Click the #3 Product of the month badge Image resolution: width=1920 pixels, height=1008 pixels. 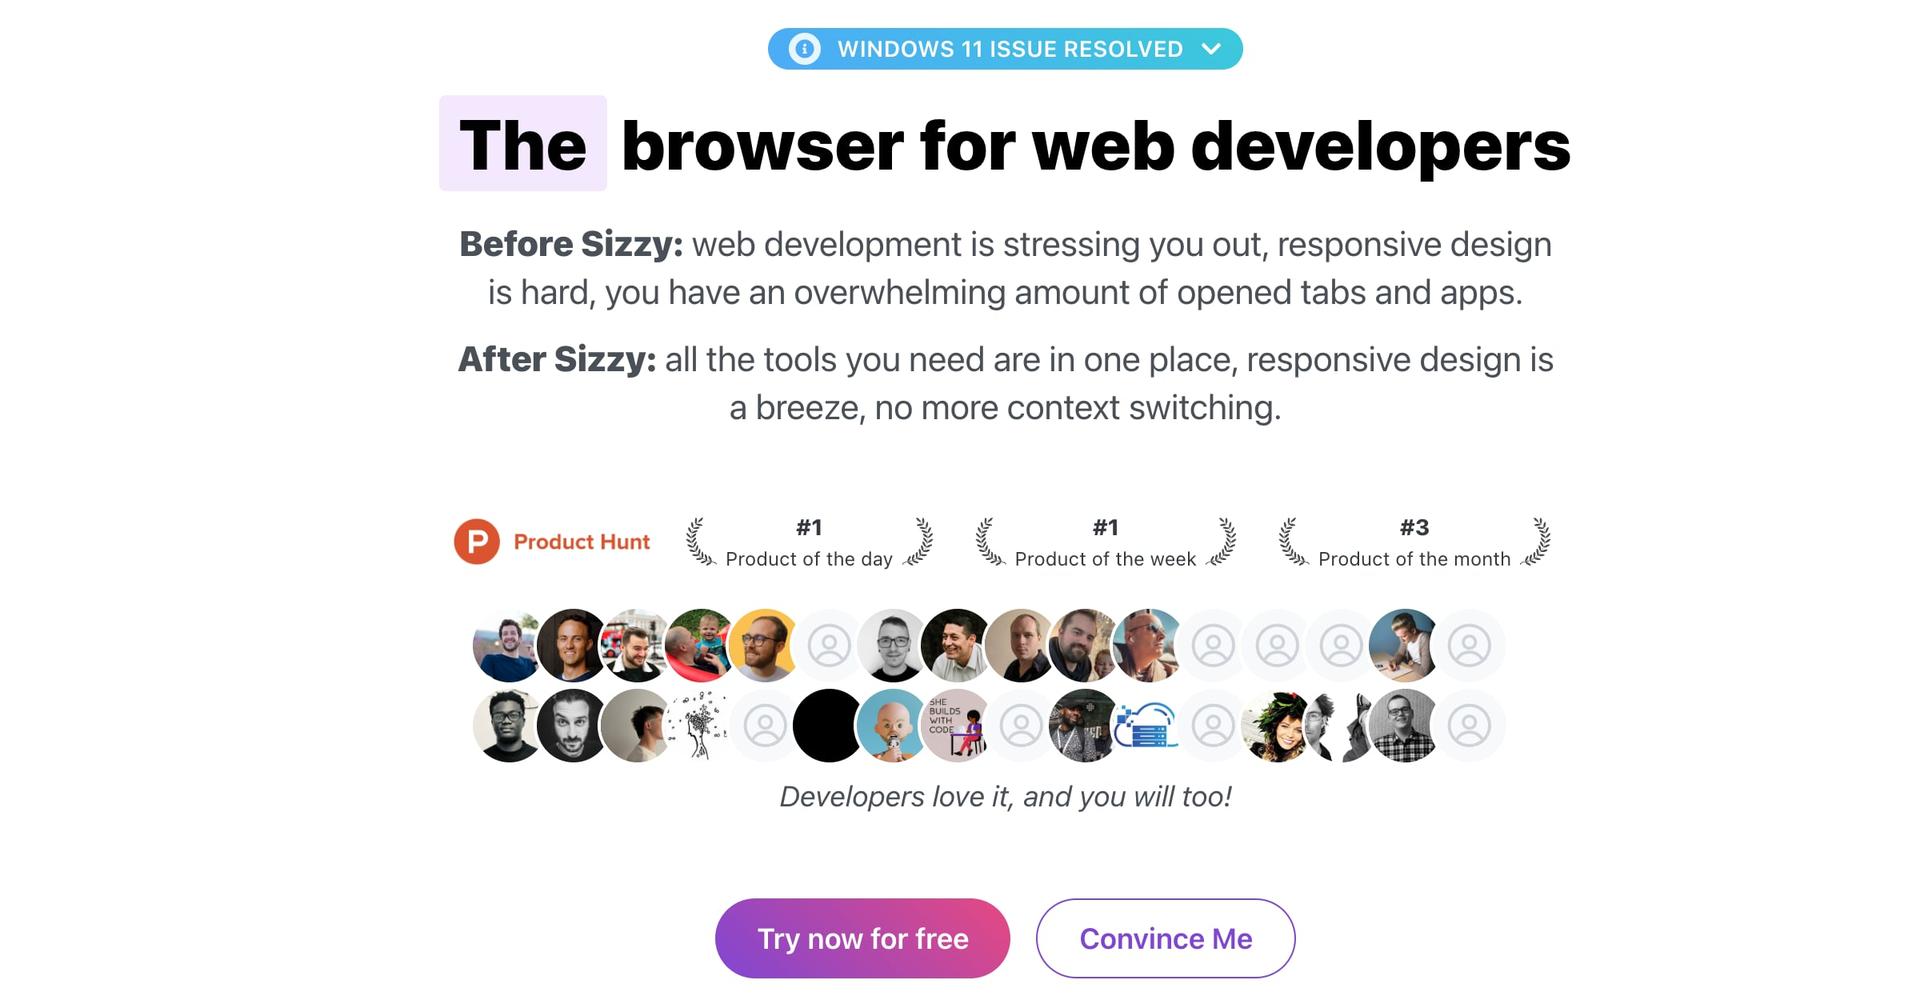pos(1414,543)
